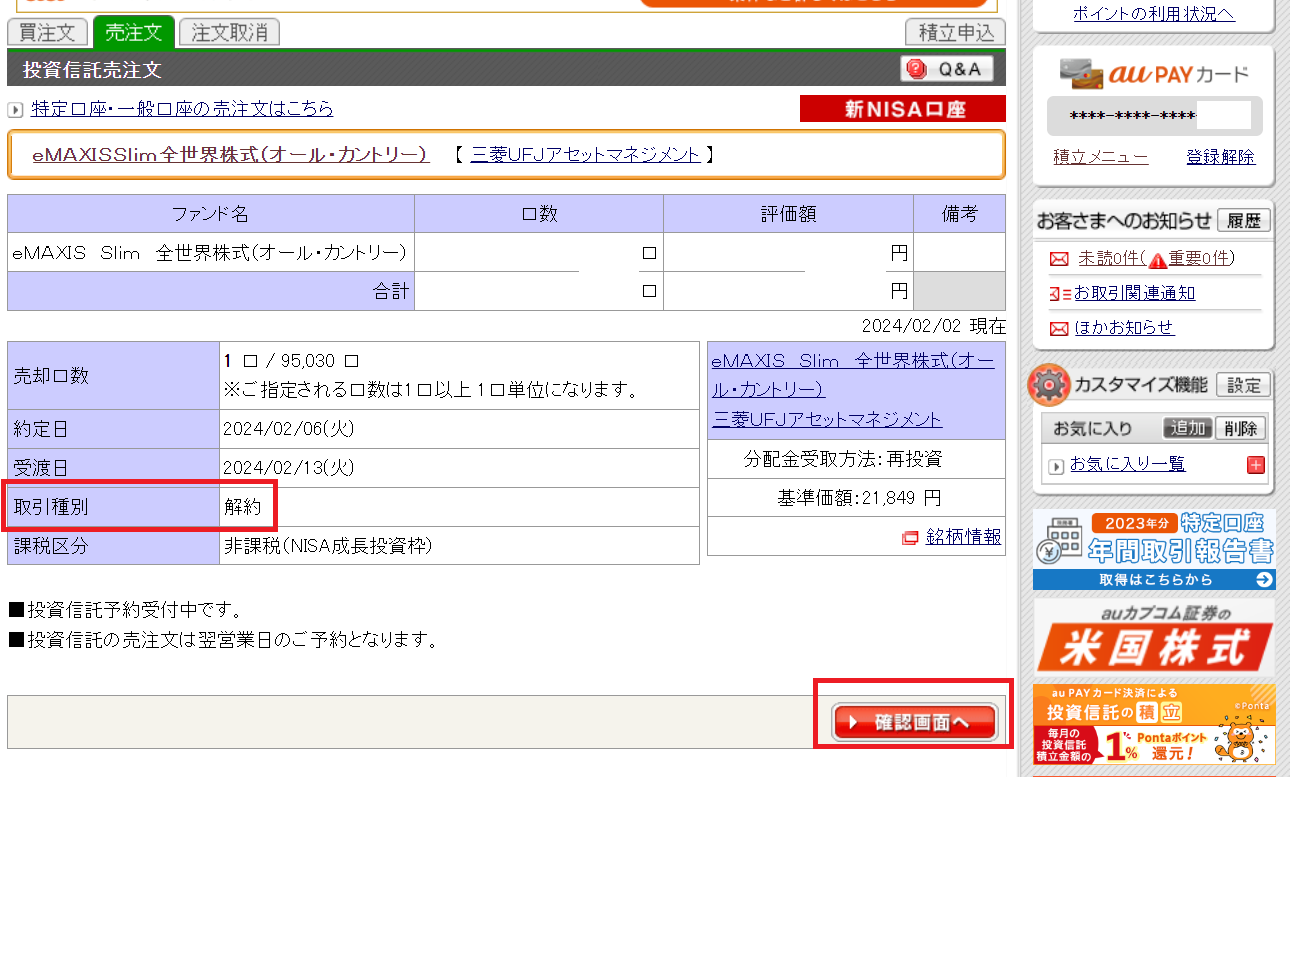Click the Q&A help icon button
Viewport: 1302px width, 957px height.
tap(946, 69)
